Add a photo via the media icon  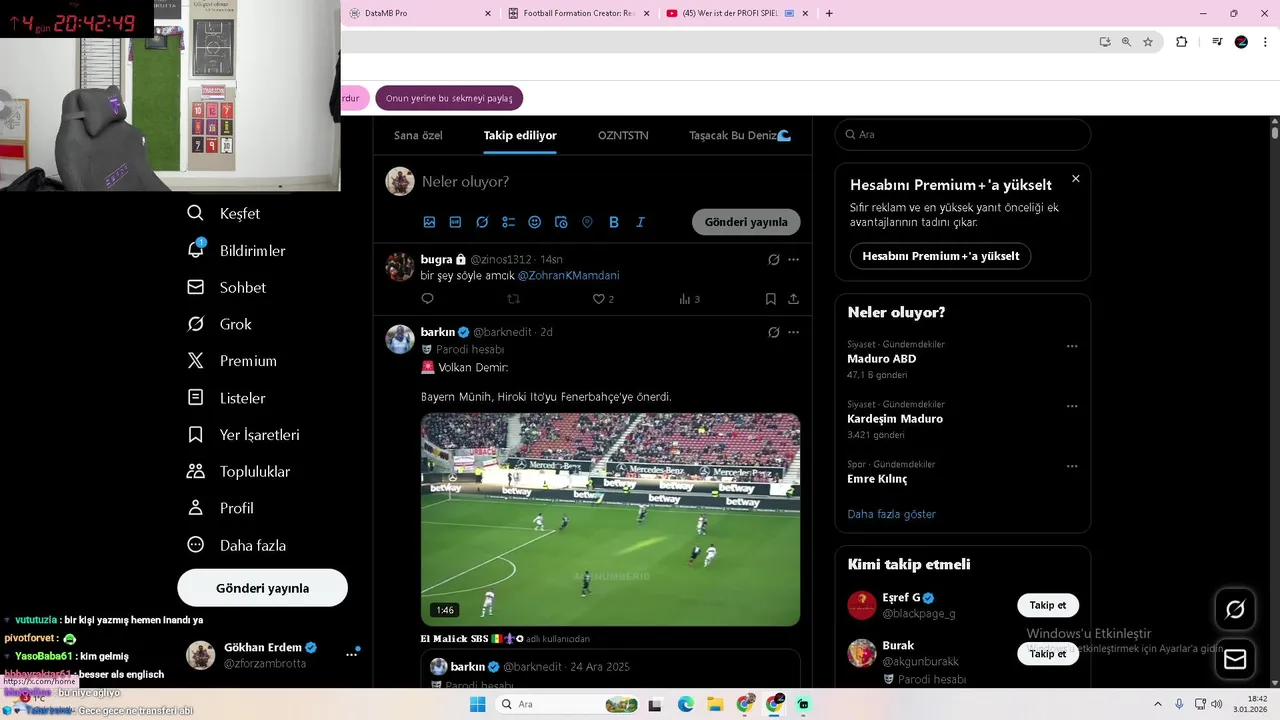(429, 222)
